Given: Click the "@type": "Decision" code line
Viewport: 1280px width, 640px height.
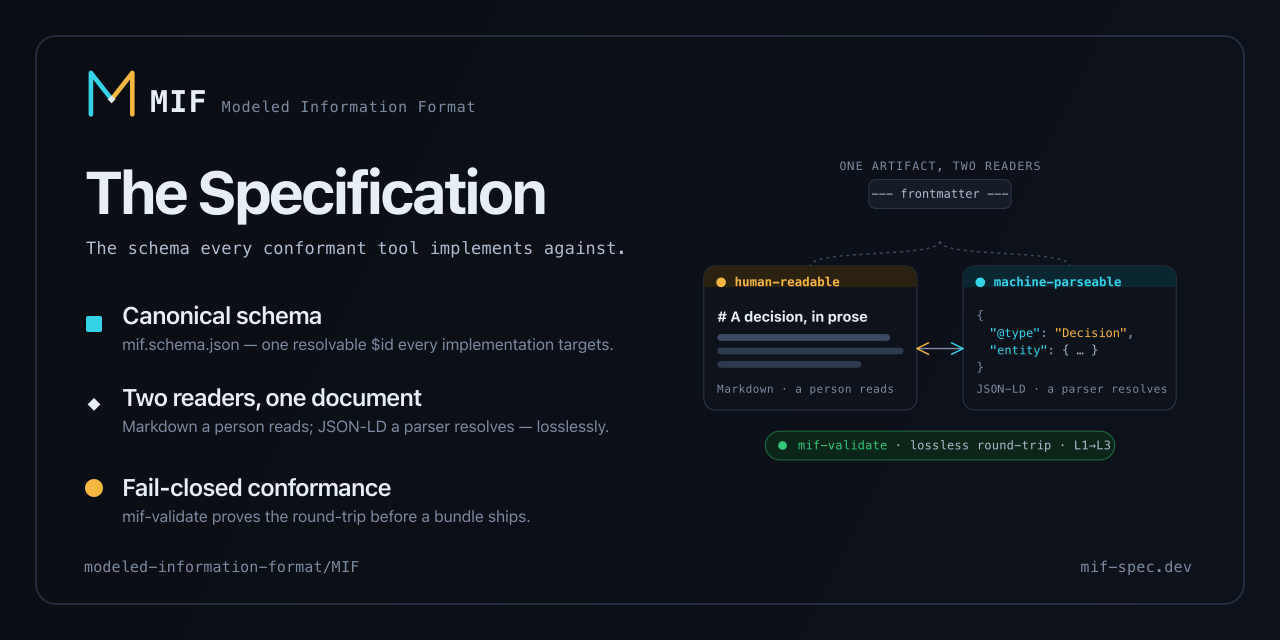Looking at the screenshot, I should point(1061,333).
